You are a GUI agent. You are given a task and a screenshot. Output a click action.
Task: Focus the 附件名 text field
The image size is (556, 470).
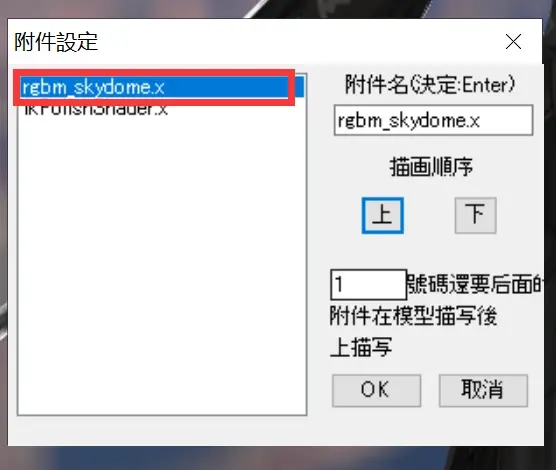pyautogui.click(x=433, y=120)
